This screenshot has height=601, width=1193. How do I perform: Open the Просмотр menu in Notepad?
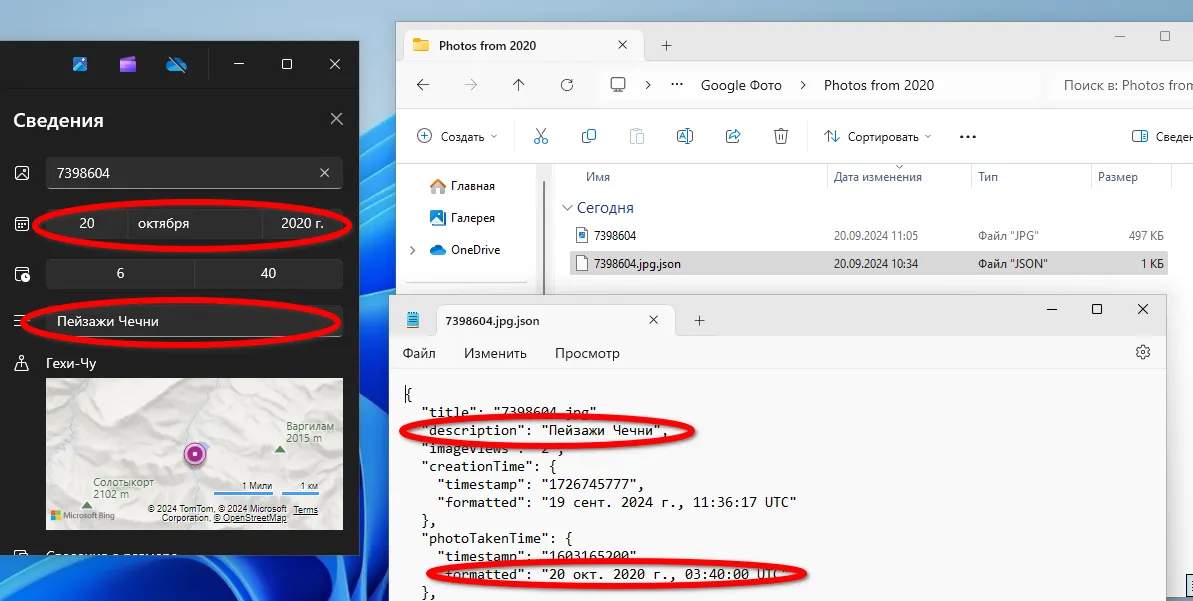point(587,353)
